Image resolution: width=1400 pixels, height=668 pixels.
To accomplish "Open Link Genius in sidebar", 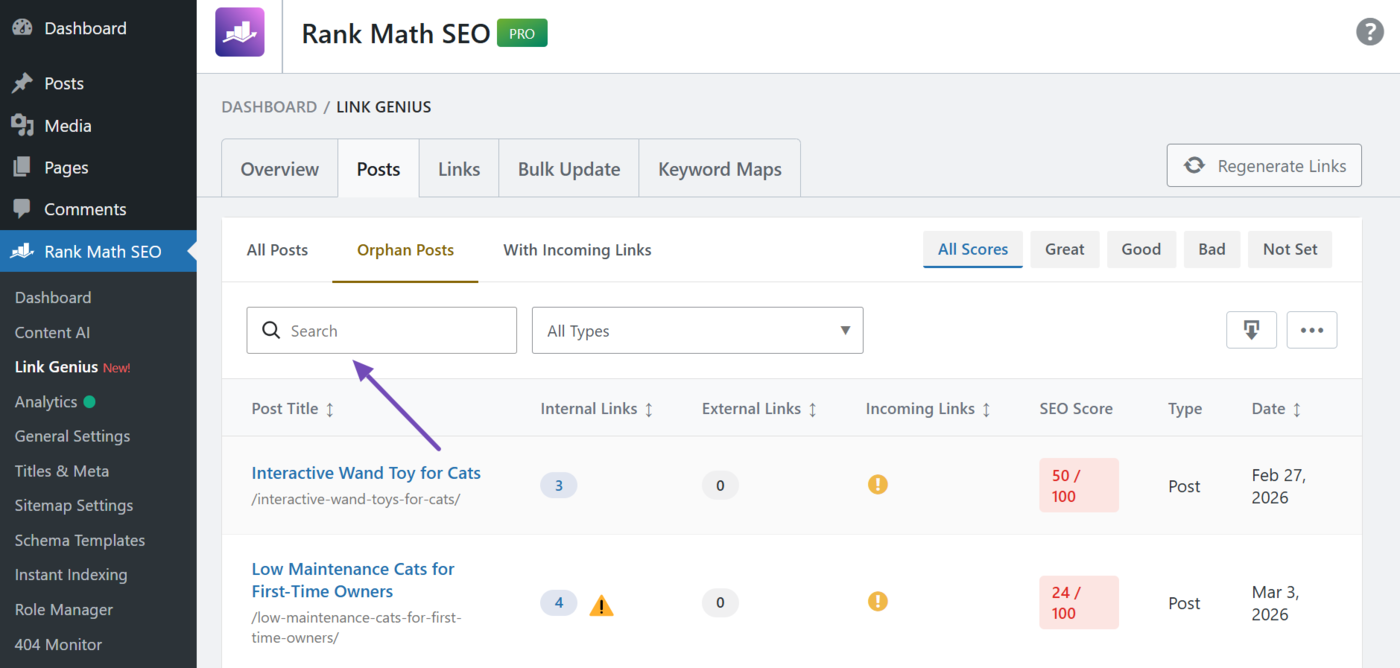I will point(56,367).
